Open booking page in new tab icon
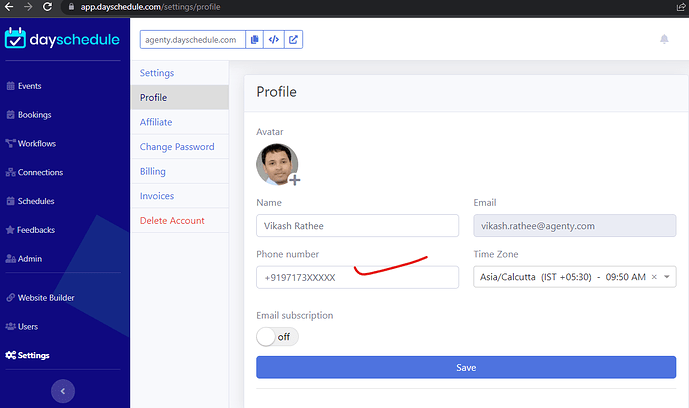The image size is (689, 408). [294, 40]
